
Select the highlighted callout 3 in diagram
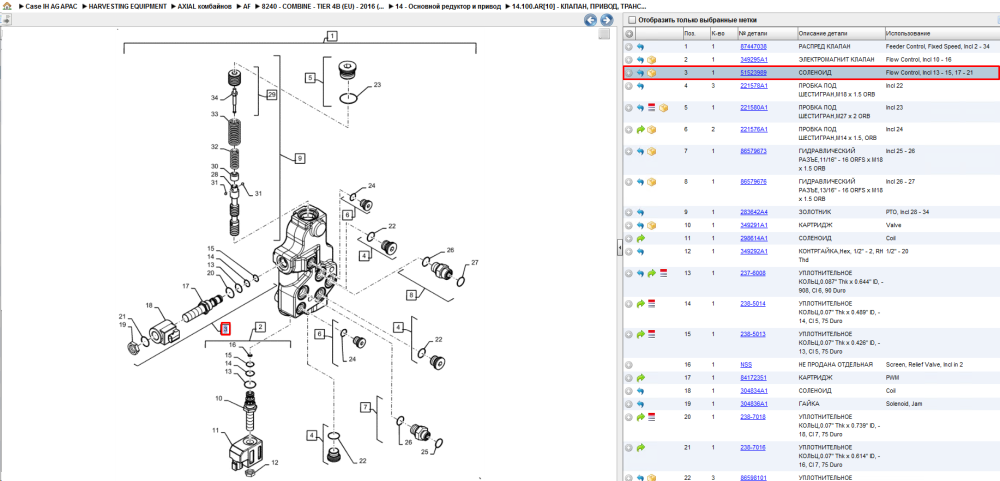point(225,329)
